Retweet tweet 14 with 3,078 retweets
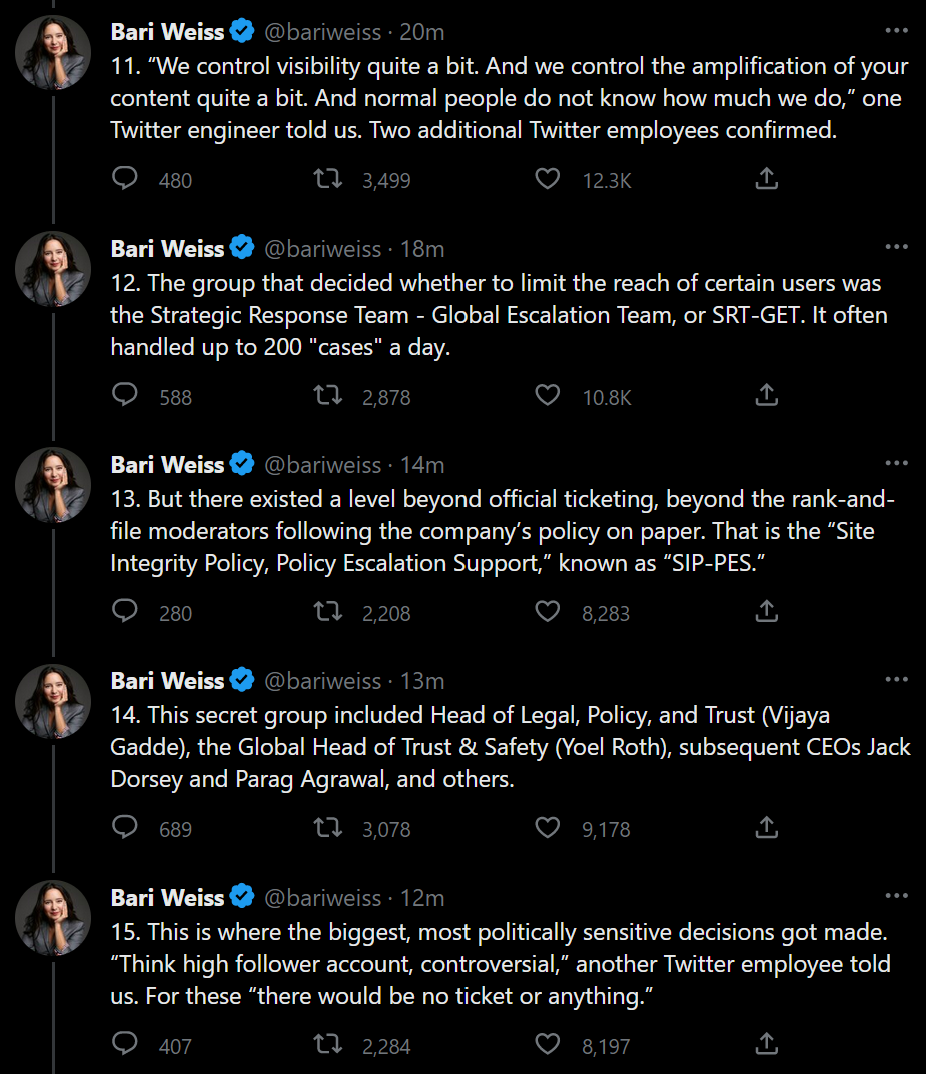This screenshot has width=926, height=1074. click(327, 828)
